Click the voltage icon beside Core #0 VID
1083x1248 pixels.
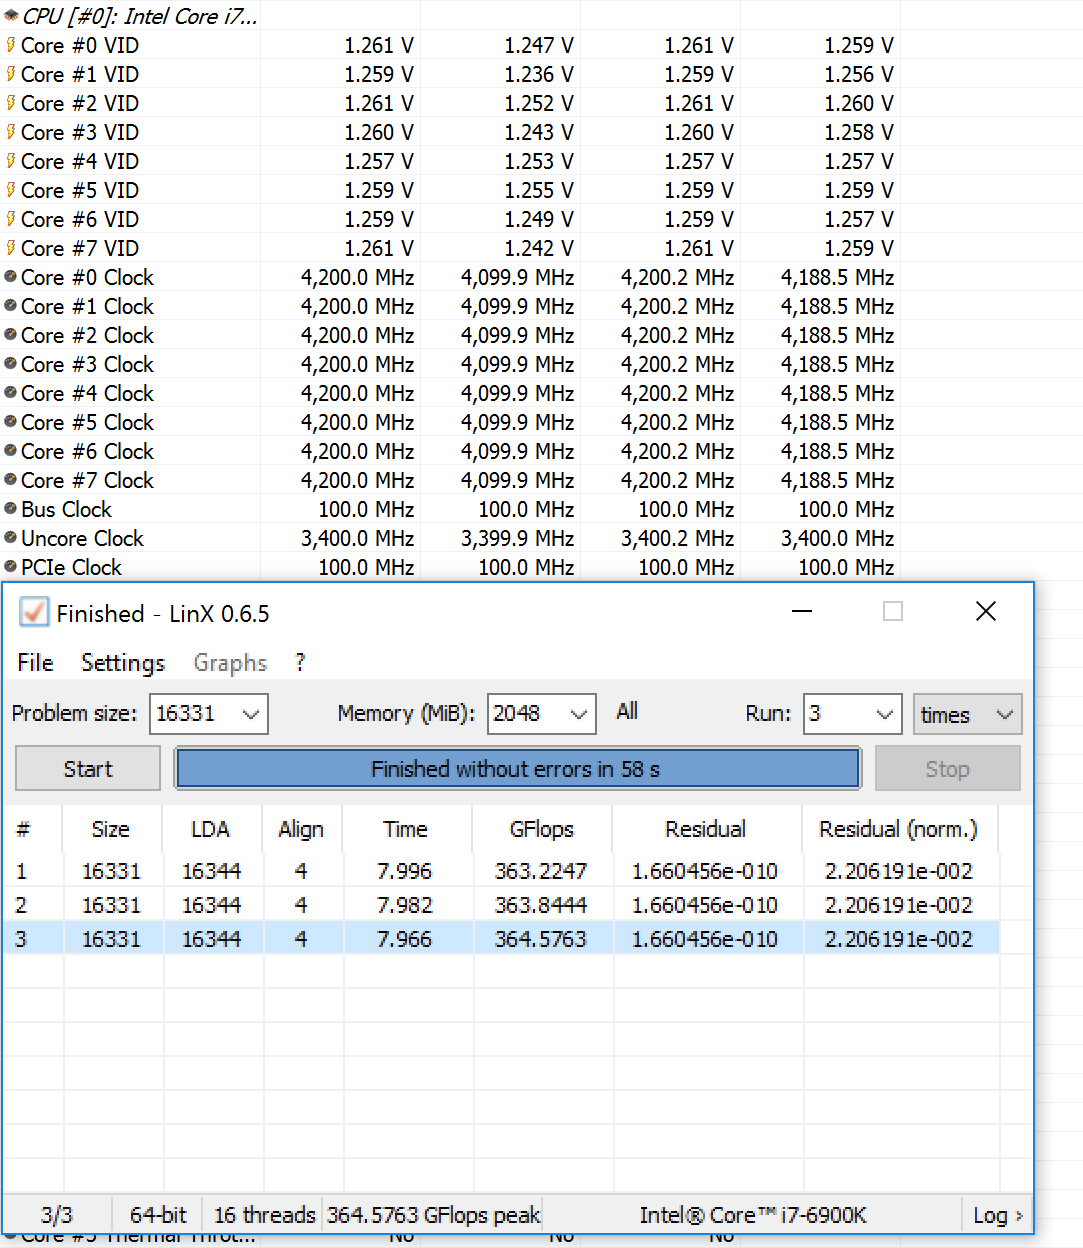click(11, 45)
